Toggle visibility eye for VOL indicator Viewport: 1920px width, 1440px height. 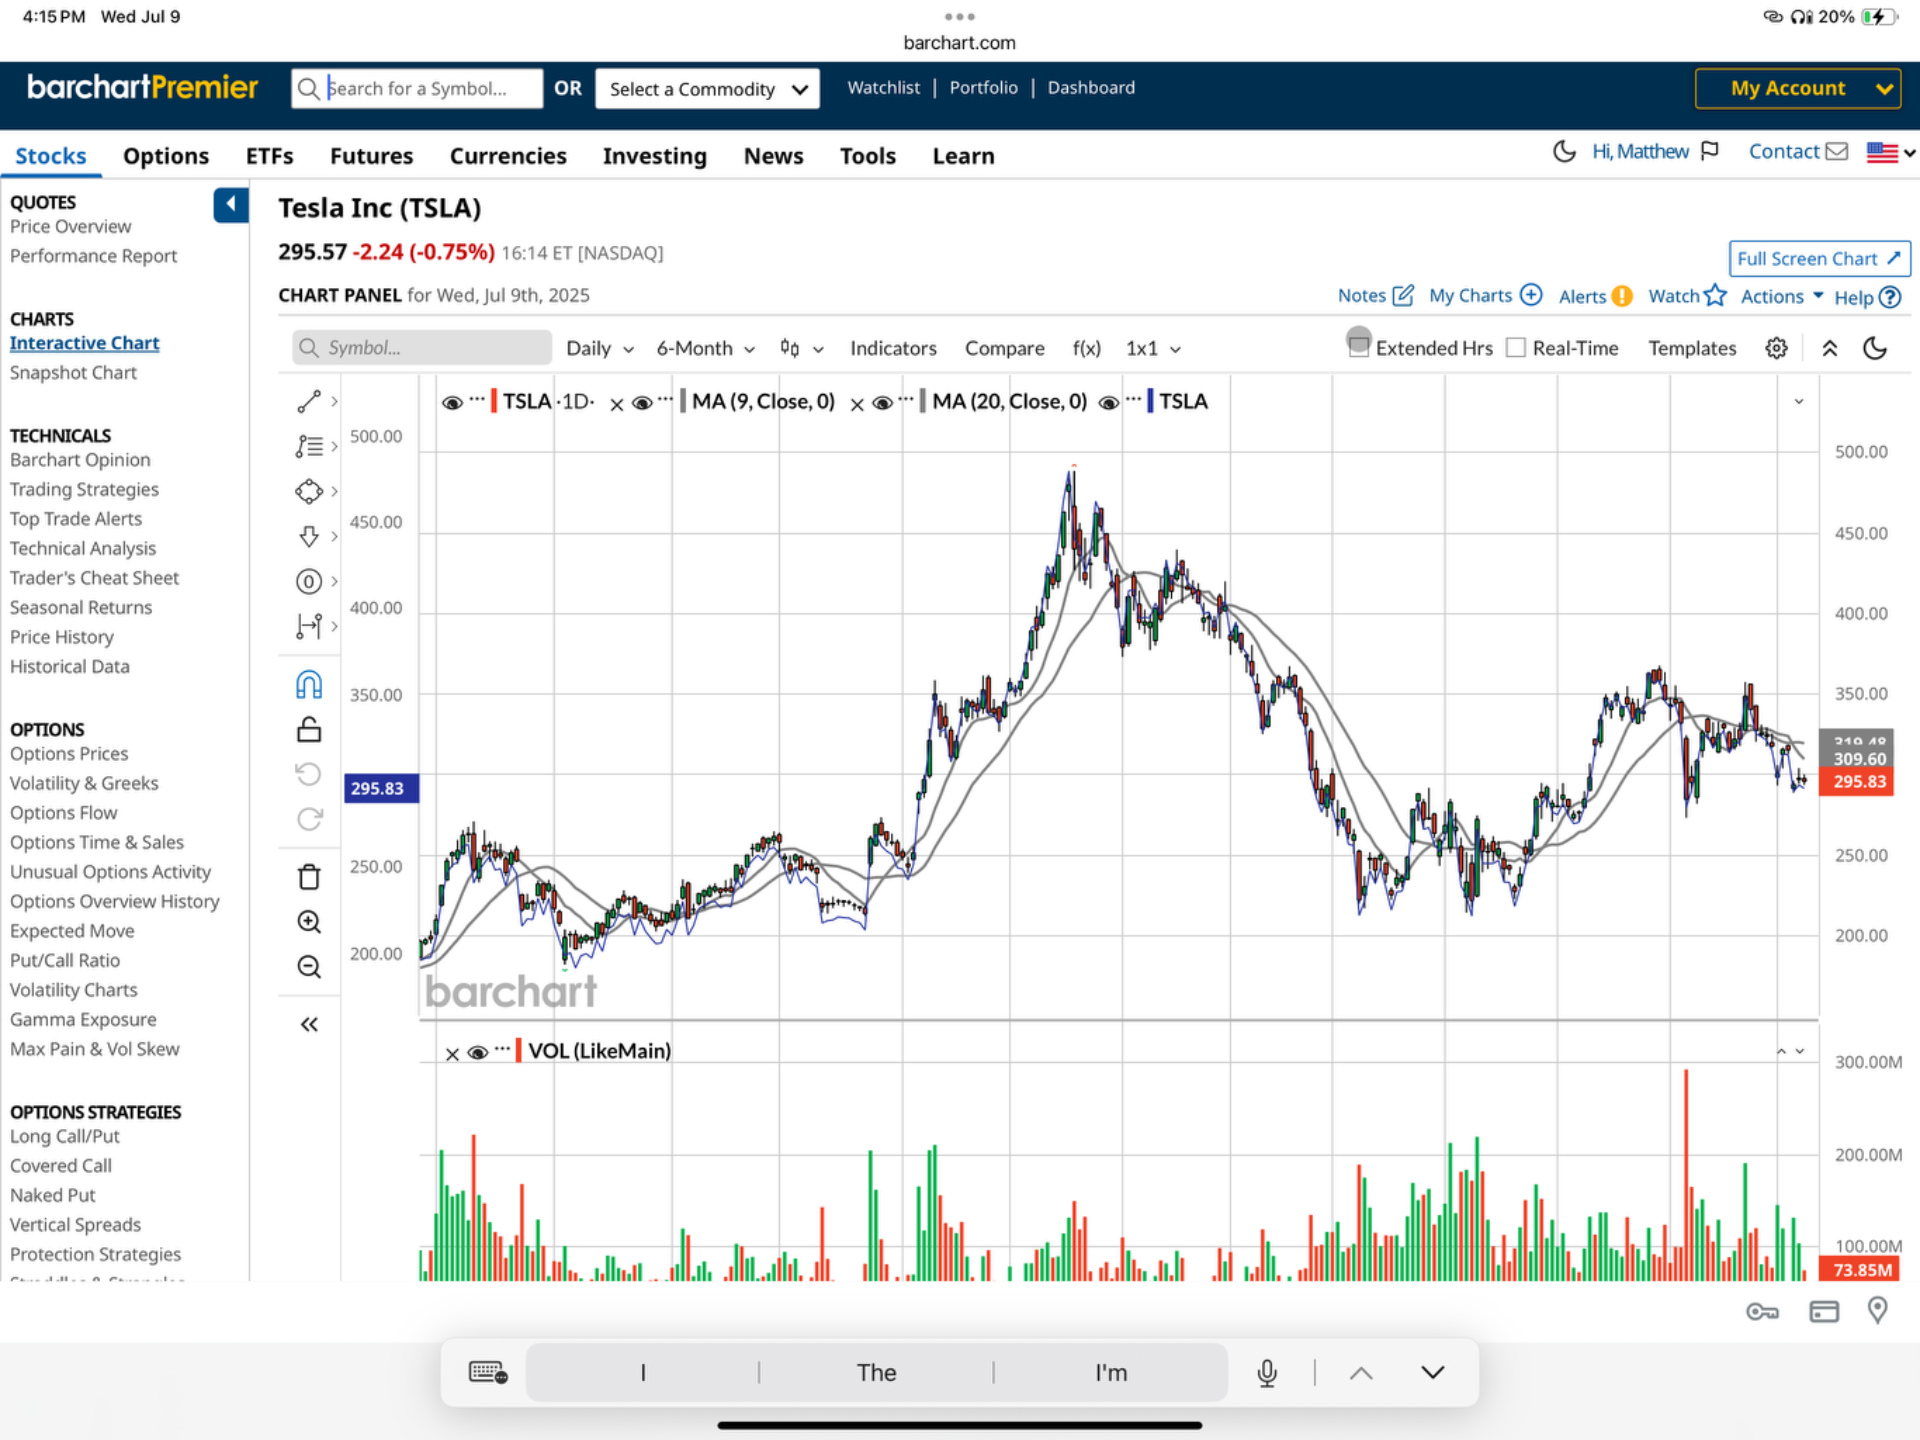click(x=477, y=1052)
